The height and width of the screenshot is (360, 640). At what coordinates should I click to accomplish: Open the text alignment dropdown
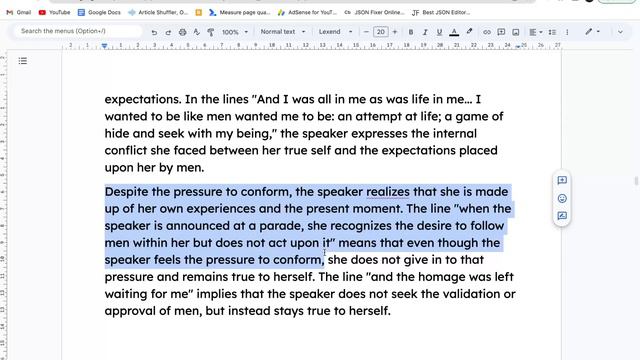click(536, 32)
